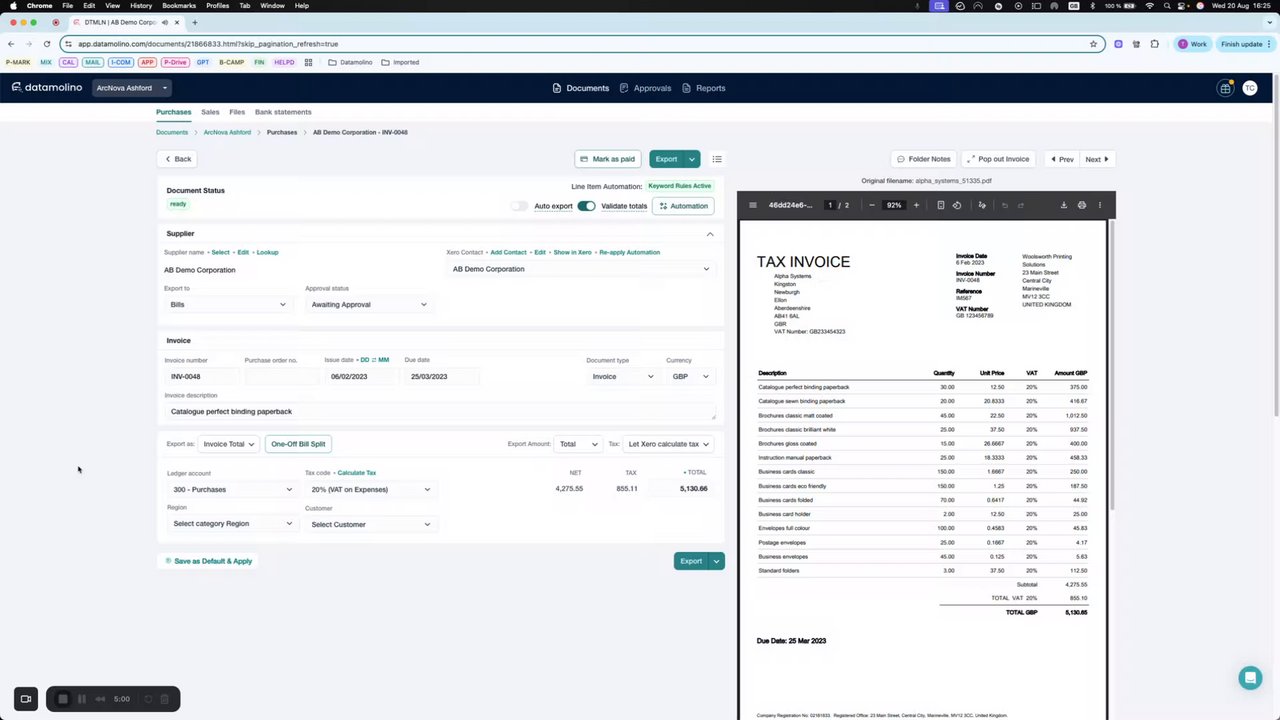1280x720 pixels.
Task: Open the PDF viewer sidebar menu icon
Action: 753,205
